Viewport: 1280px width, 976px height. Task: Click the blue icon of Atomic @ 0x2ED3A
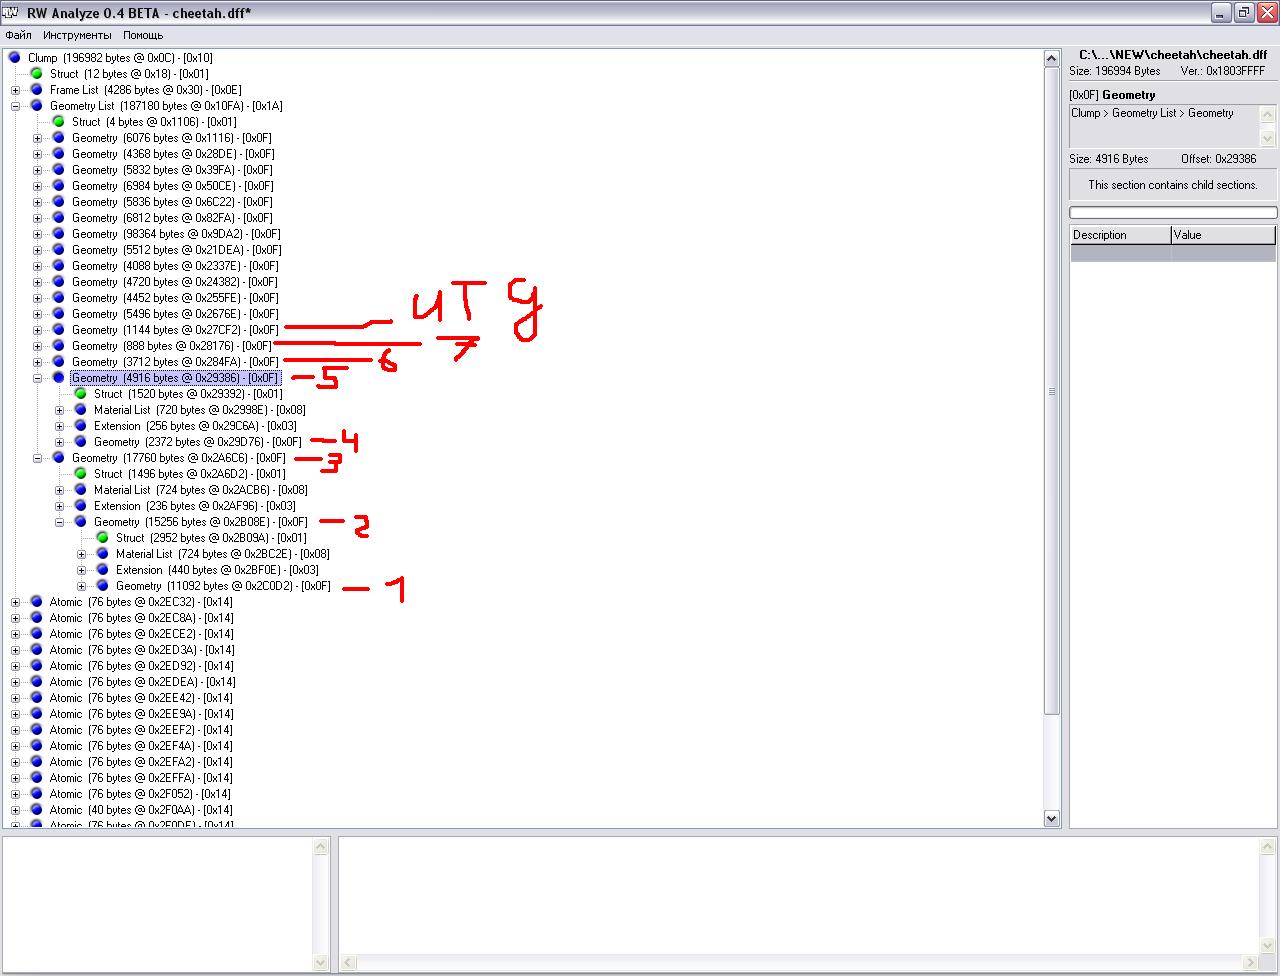click(36, 650)
